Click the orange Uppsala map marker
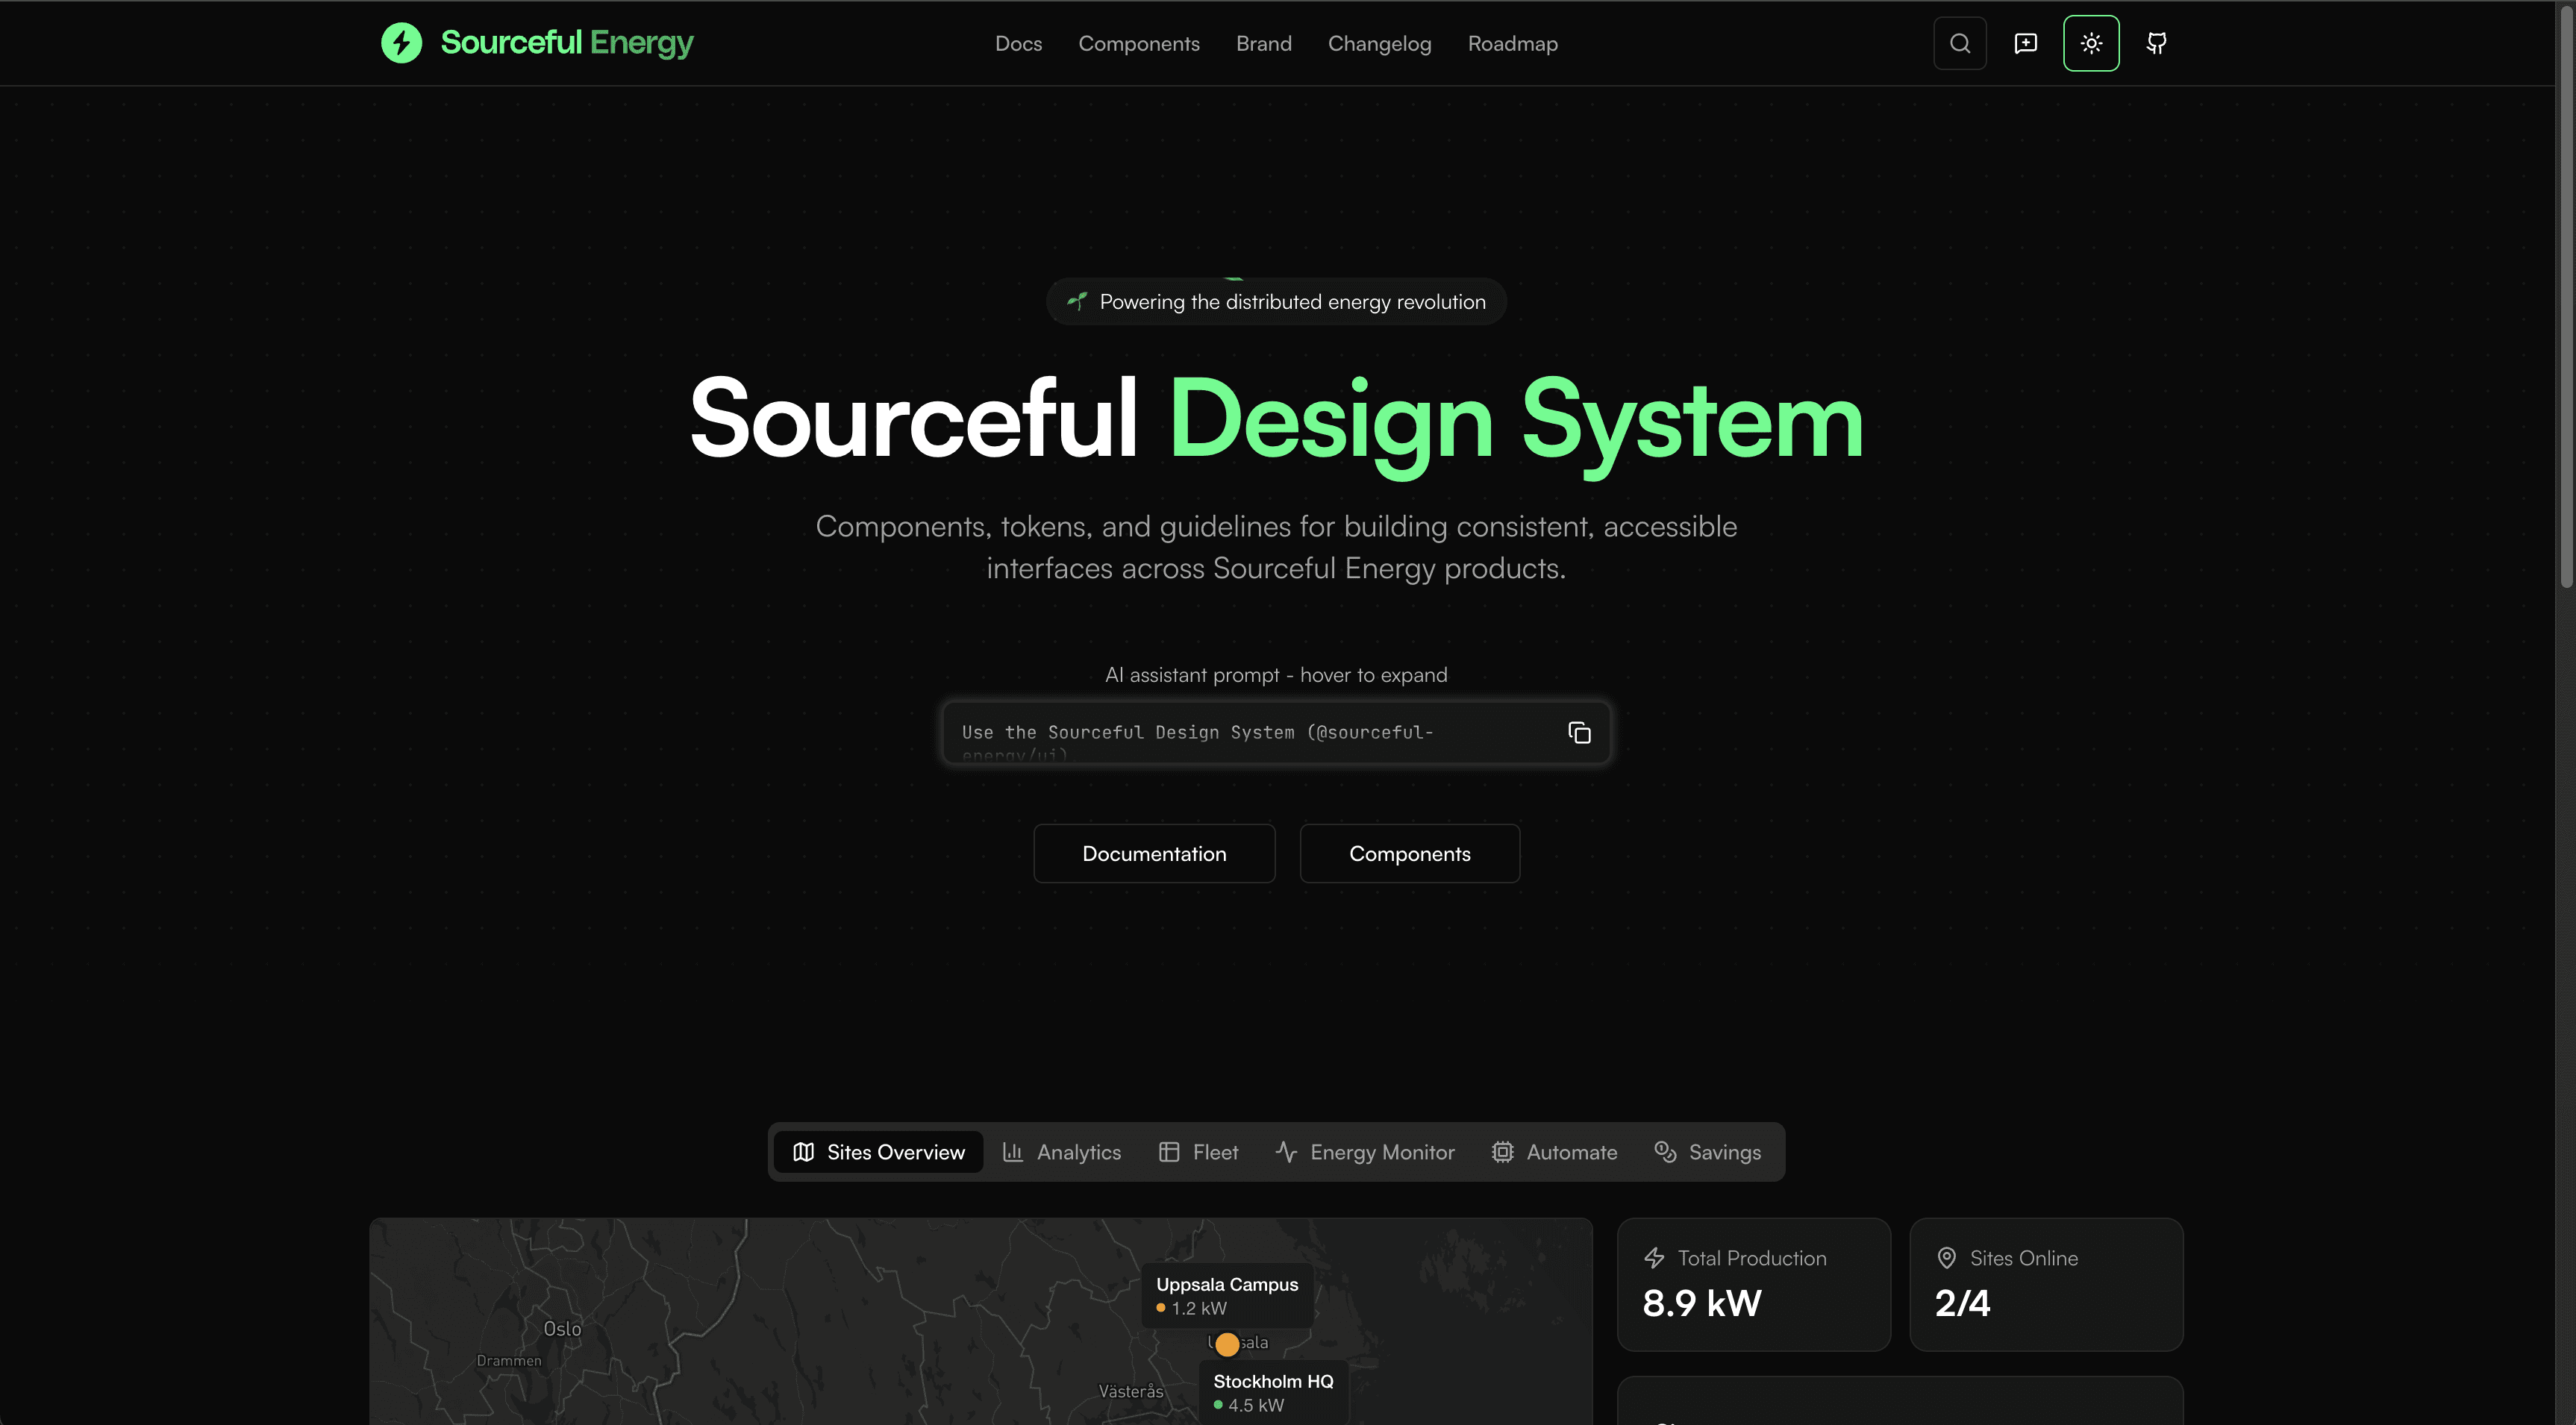This screenshot has width=2576, height=1425. [x=1227, y=1344]
